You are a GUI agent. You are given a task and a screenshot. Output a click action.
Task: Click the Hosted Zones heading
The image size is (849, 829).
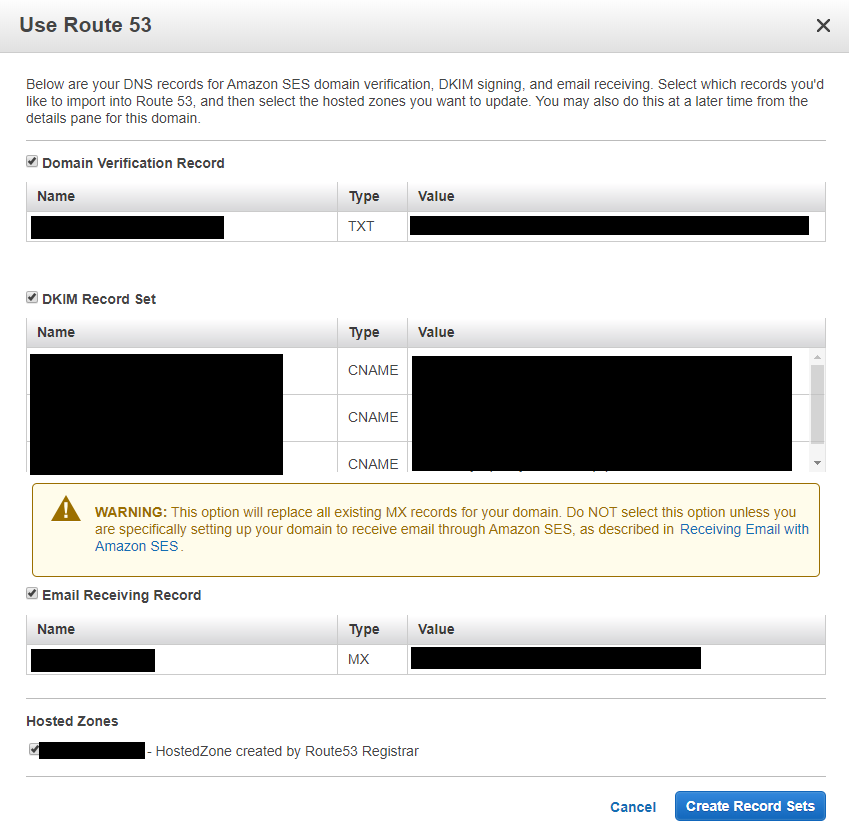72,721
